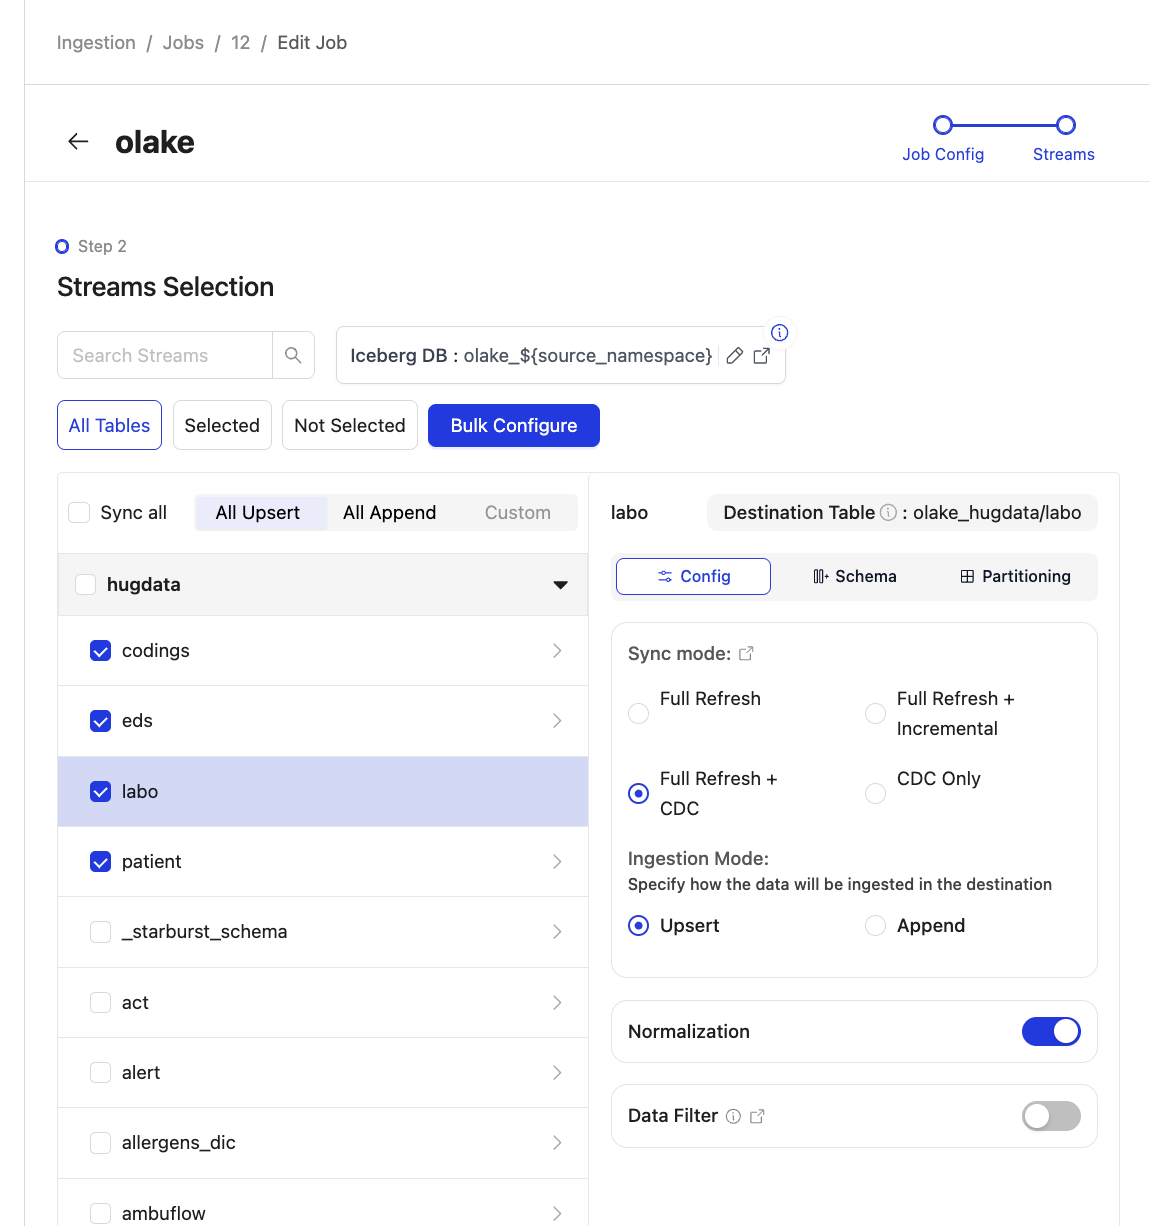Open codings stream via its chevron
This screenshot has width=1150, height=1226.
557,651
